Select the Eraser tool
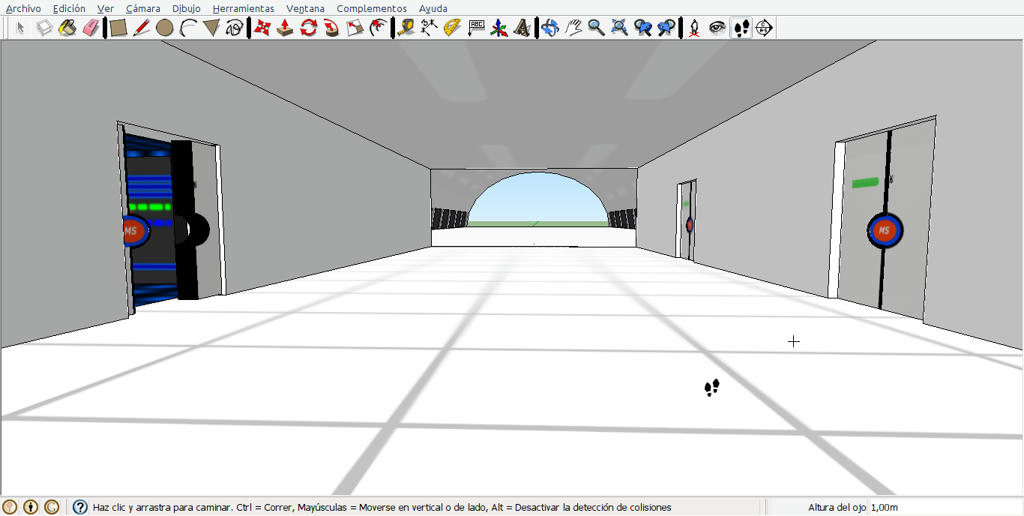This screenshot has width=1024, height=516. [91, 28]
